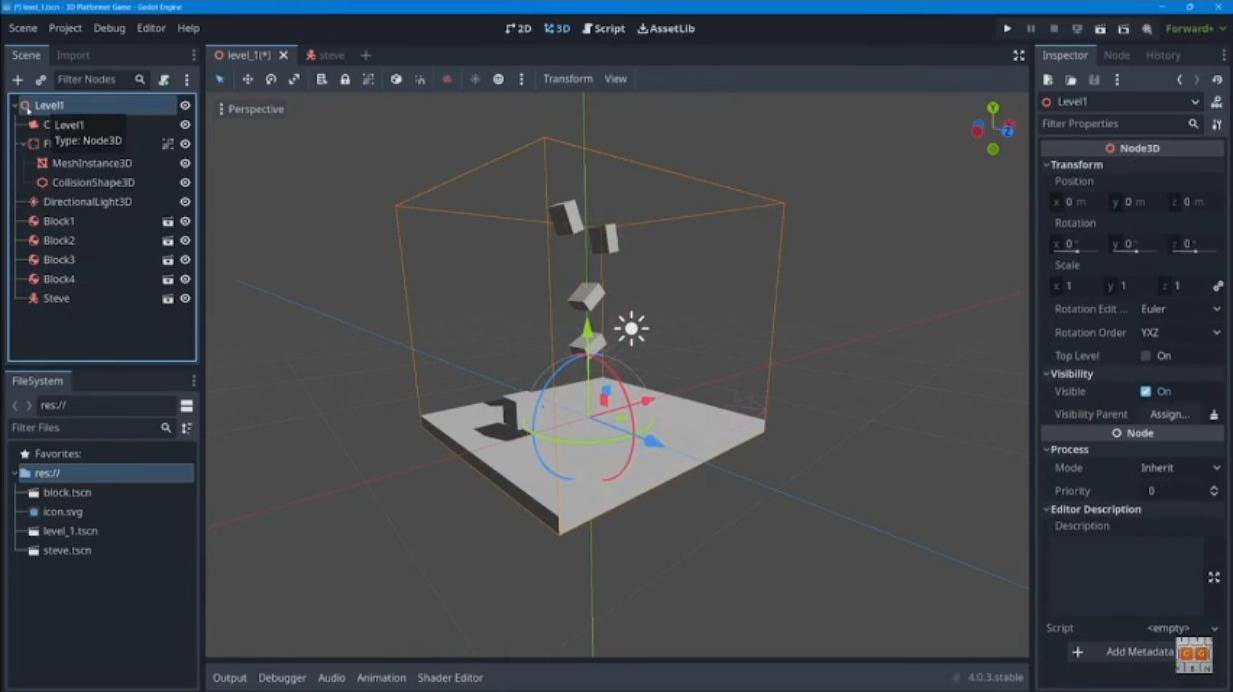Enable the Top Level checkbox
Viewport: 1233px width, 692px height.
pyautogui.click(x=1146, y=356)
